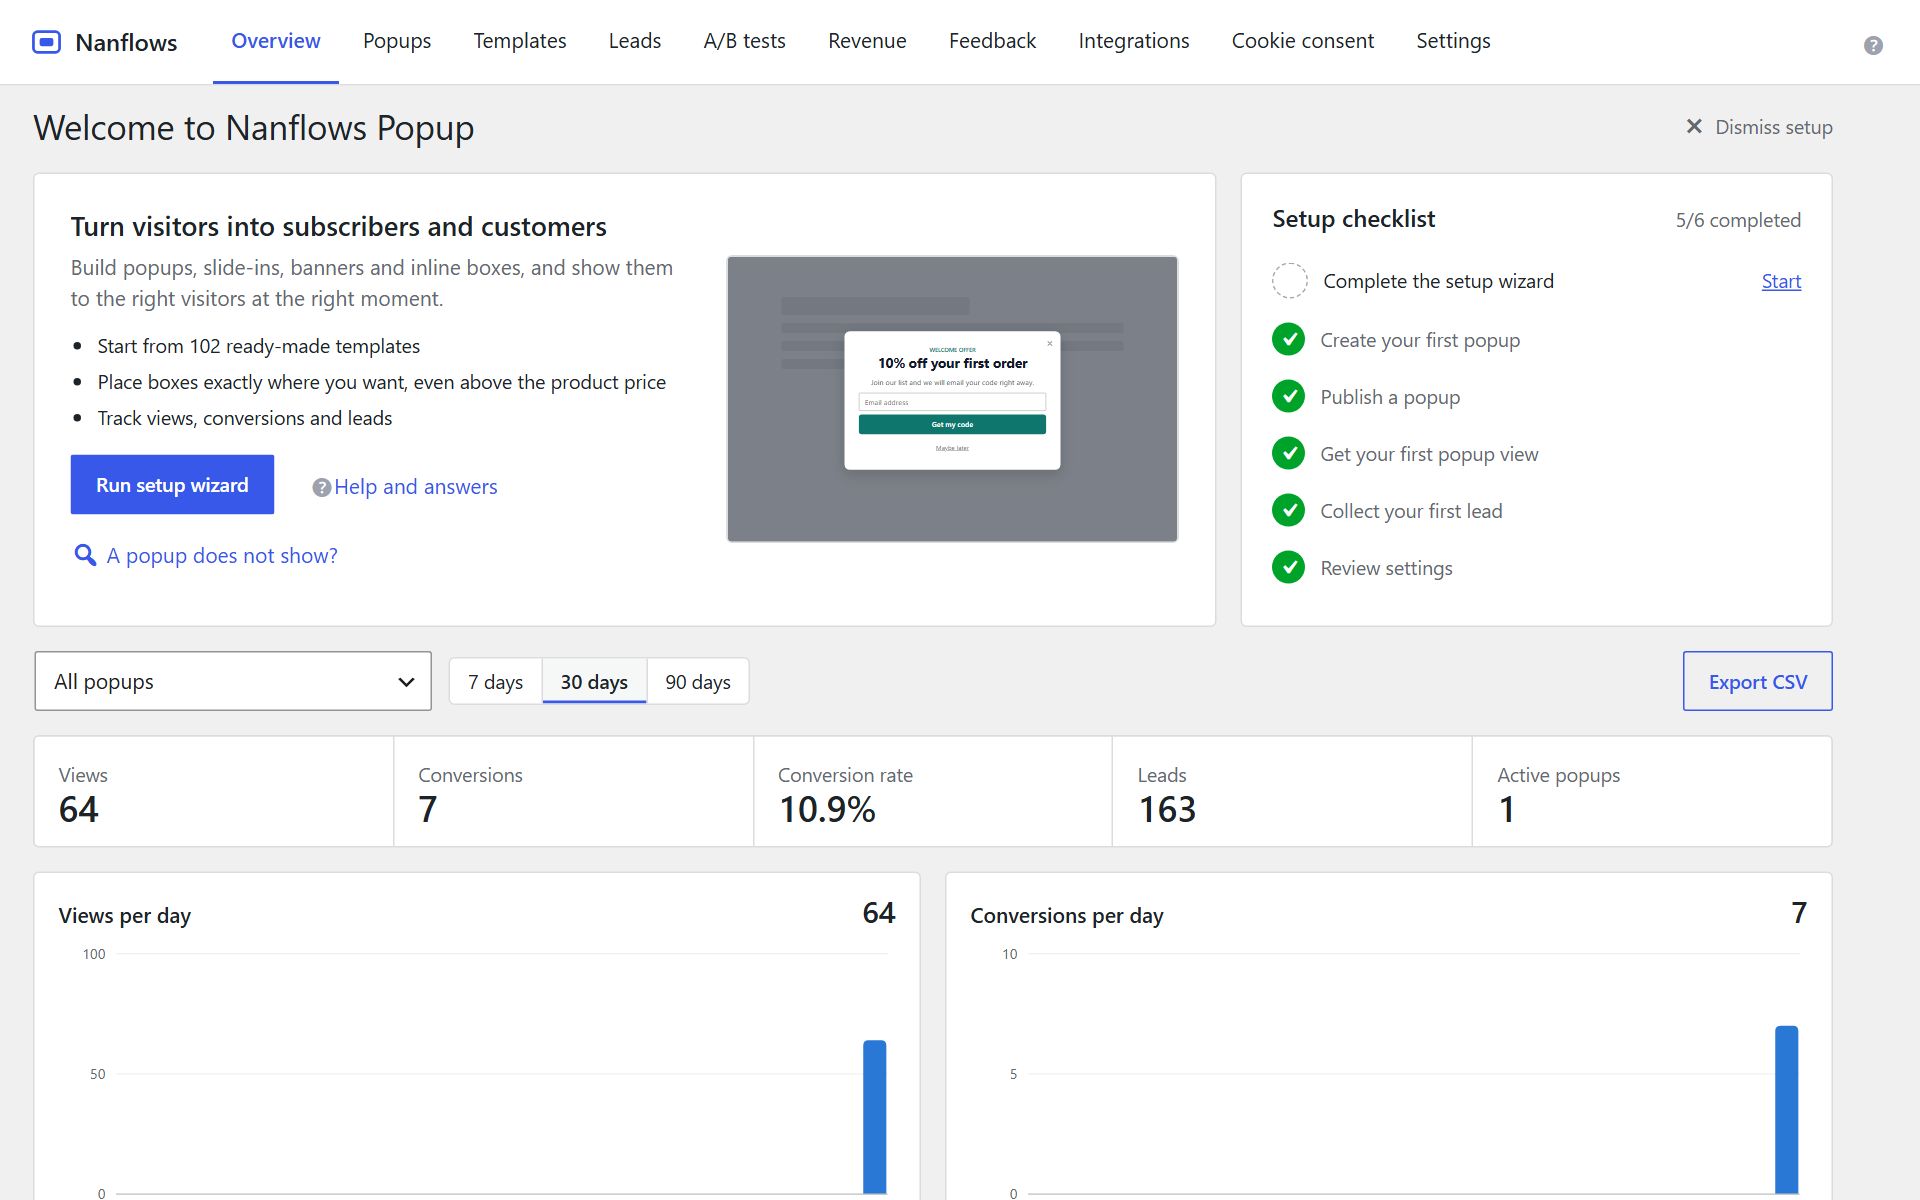Click the question icon beside Help and answers
Viewport: 1920px width, 1200px height.
click(321, 487)
